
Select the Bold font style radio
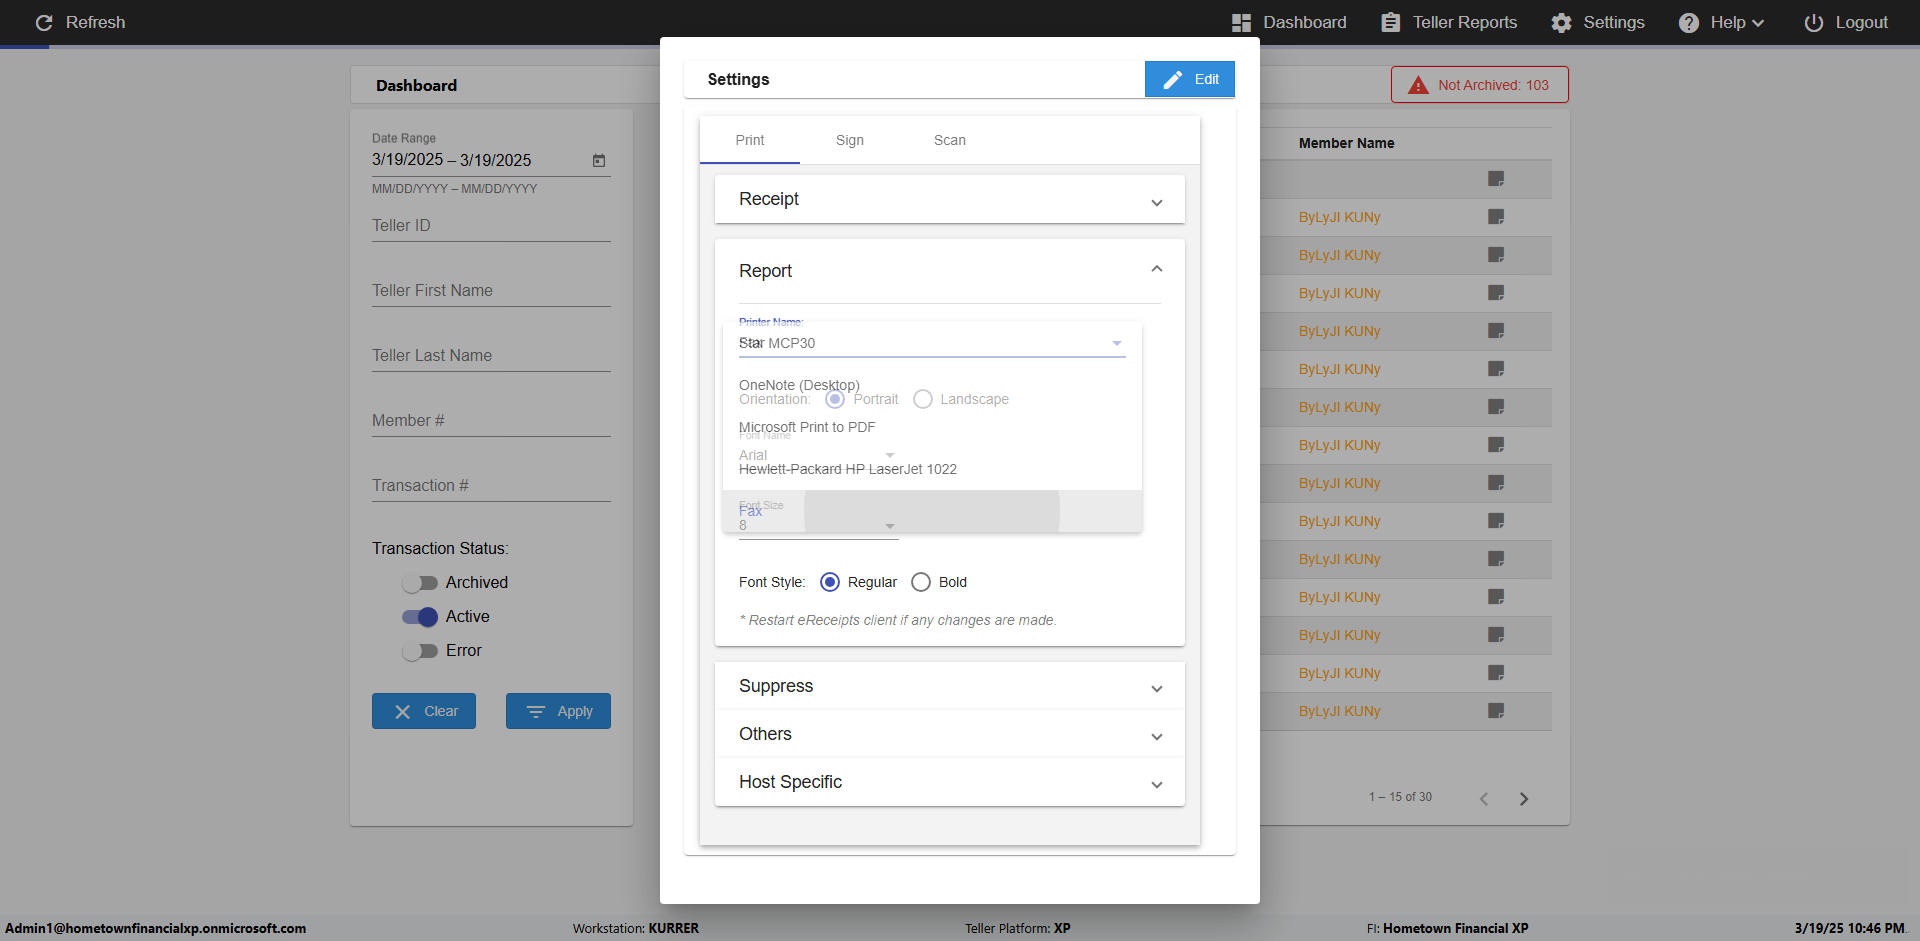coord(921,582)
